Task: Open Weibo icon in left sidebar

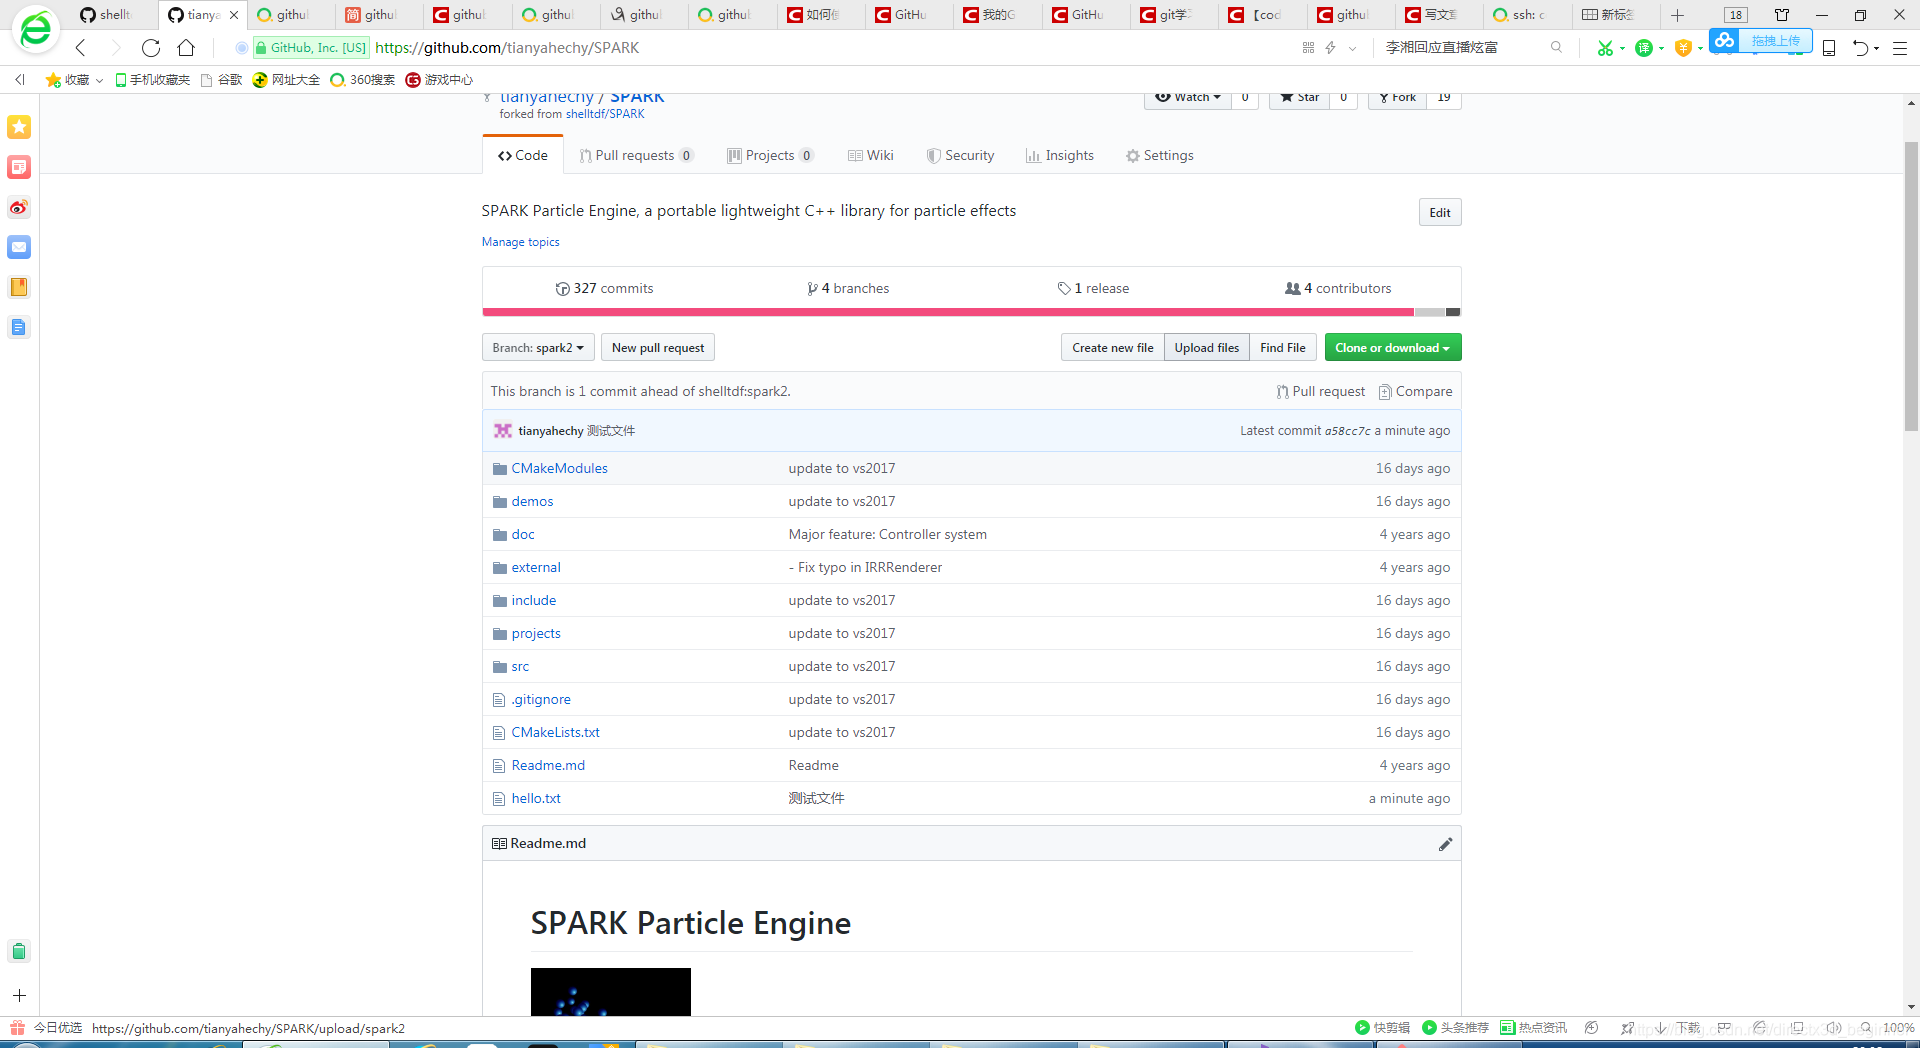Action: tap(19, 207)
